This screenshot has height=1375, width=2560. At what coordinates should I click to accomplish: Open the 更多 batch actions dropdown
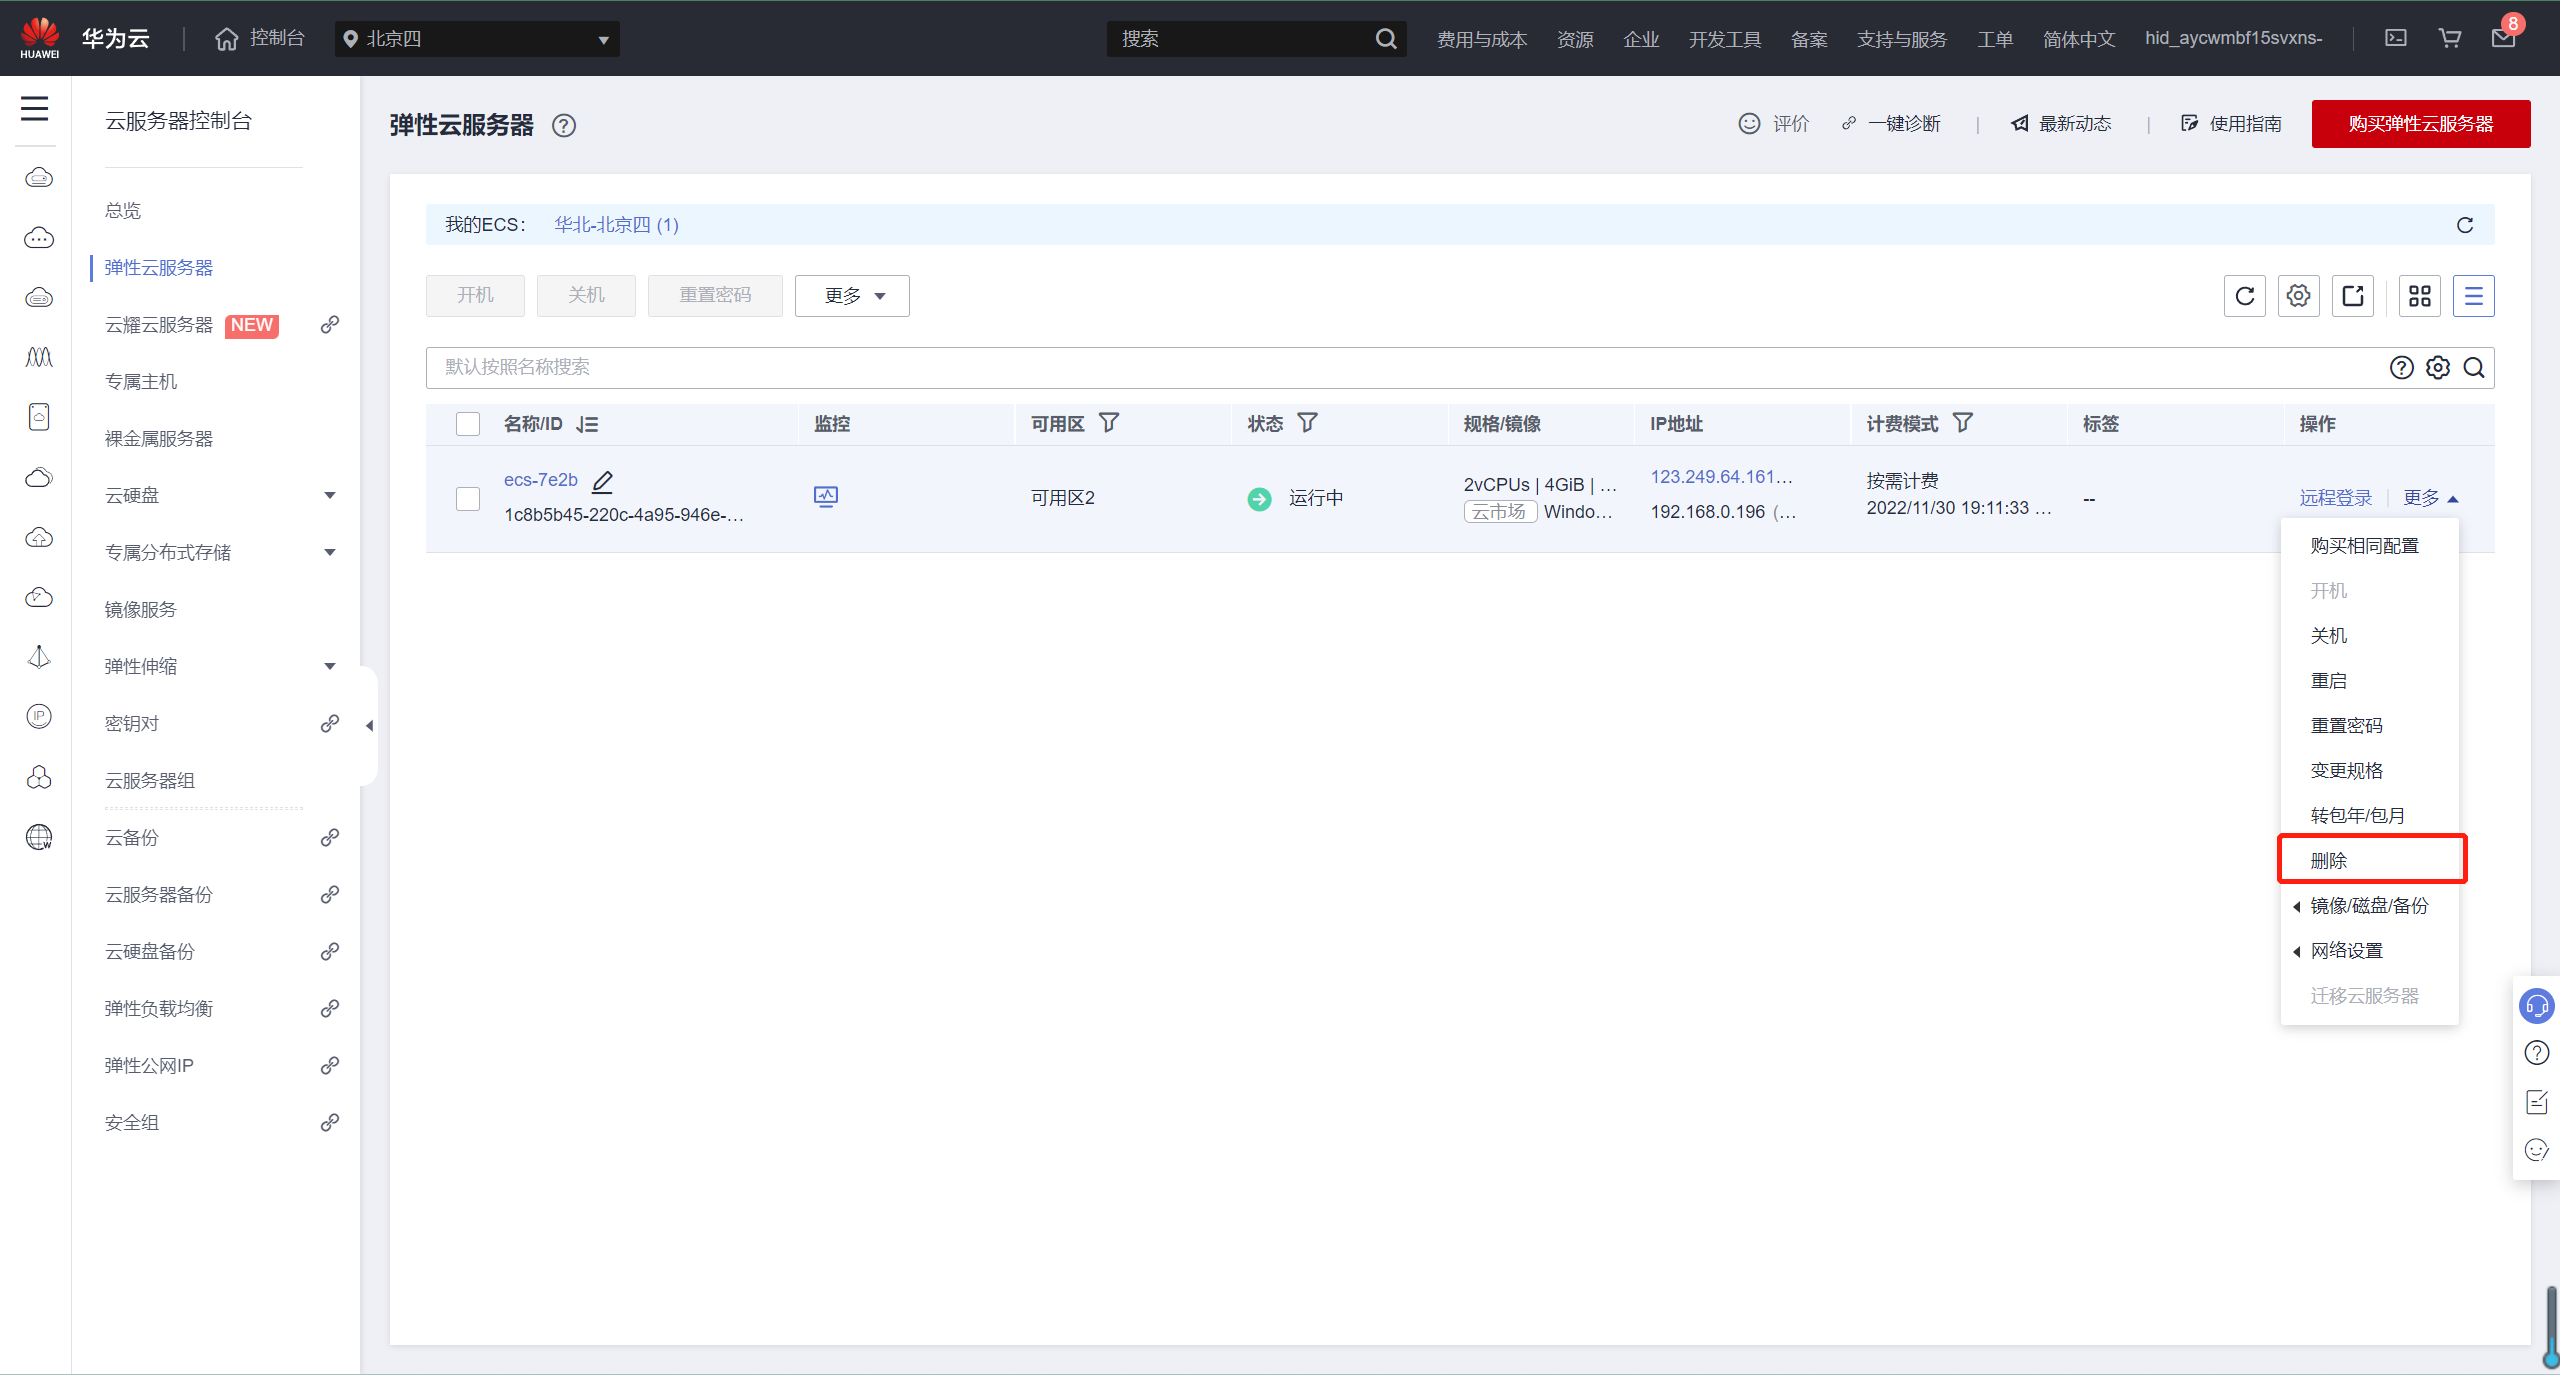[x=852, y=296]
